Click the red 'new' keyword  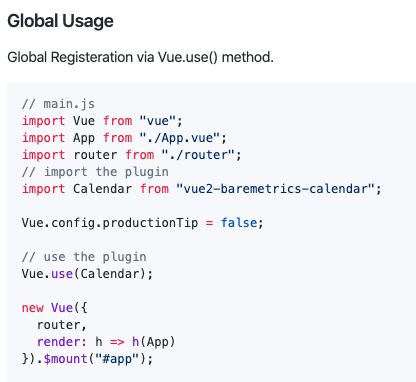[33, 308]
